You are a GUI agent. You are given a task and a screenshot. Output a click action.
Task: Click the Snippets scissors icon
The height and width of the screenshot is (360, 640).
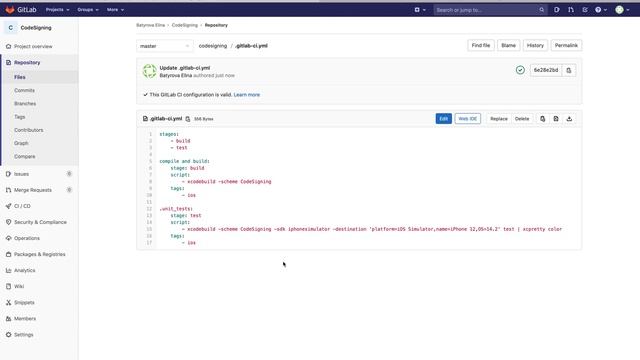(x=8, y=302)
